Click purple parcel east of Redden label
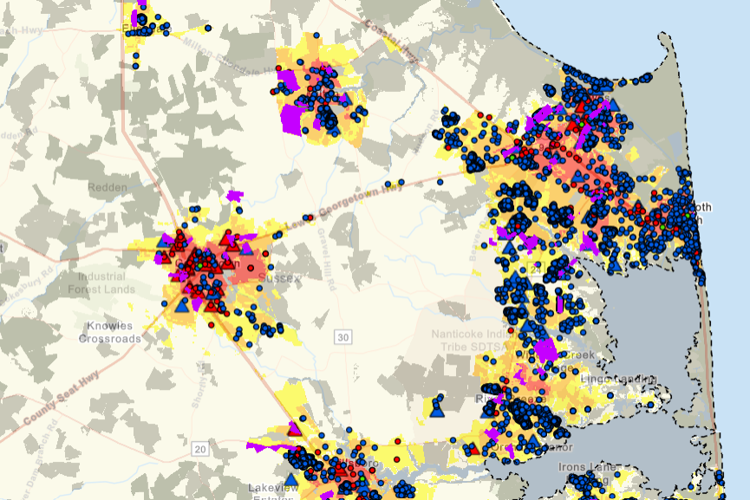This screenshot has width=750, height=500. [234, 196]
